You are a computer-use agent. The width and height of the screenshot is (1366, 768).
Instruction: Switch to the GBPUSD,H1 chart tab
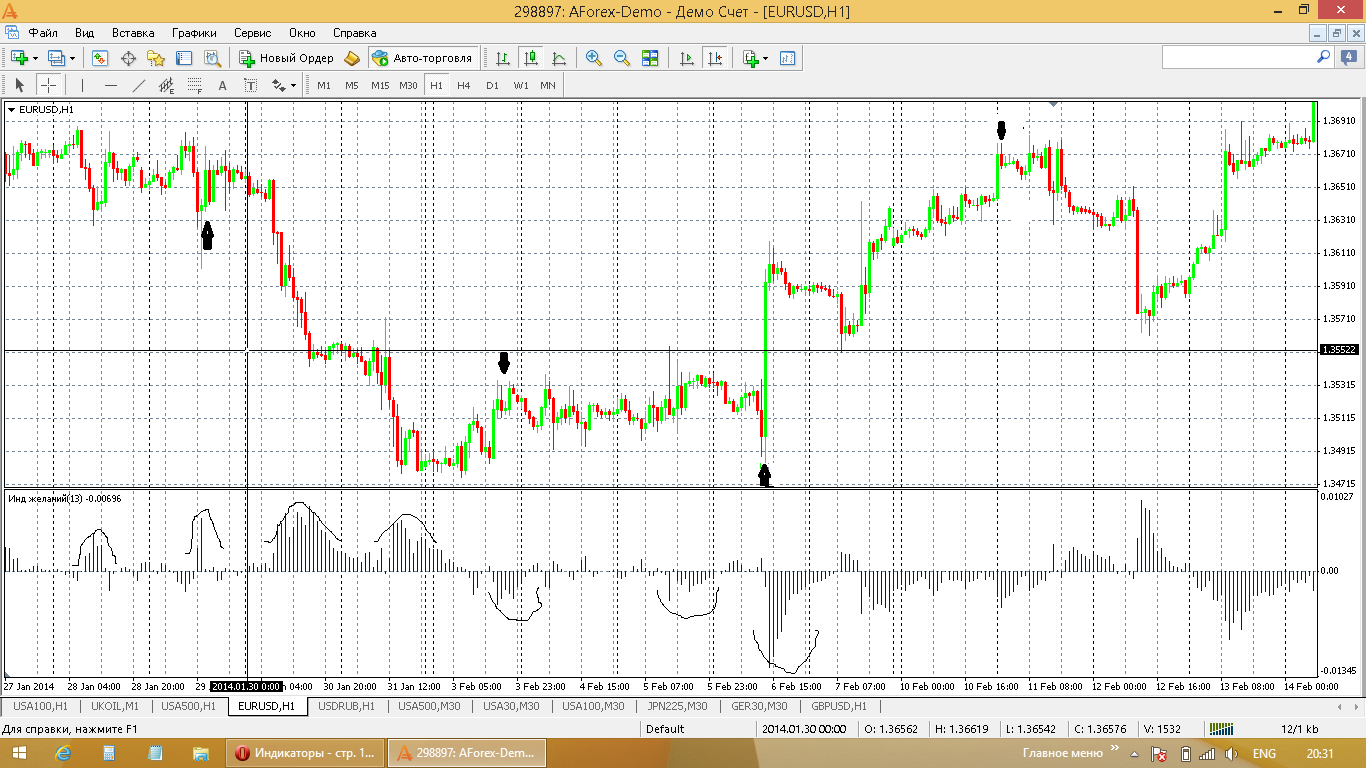[x=839, y=706]
